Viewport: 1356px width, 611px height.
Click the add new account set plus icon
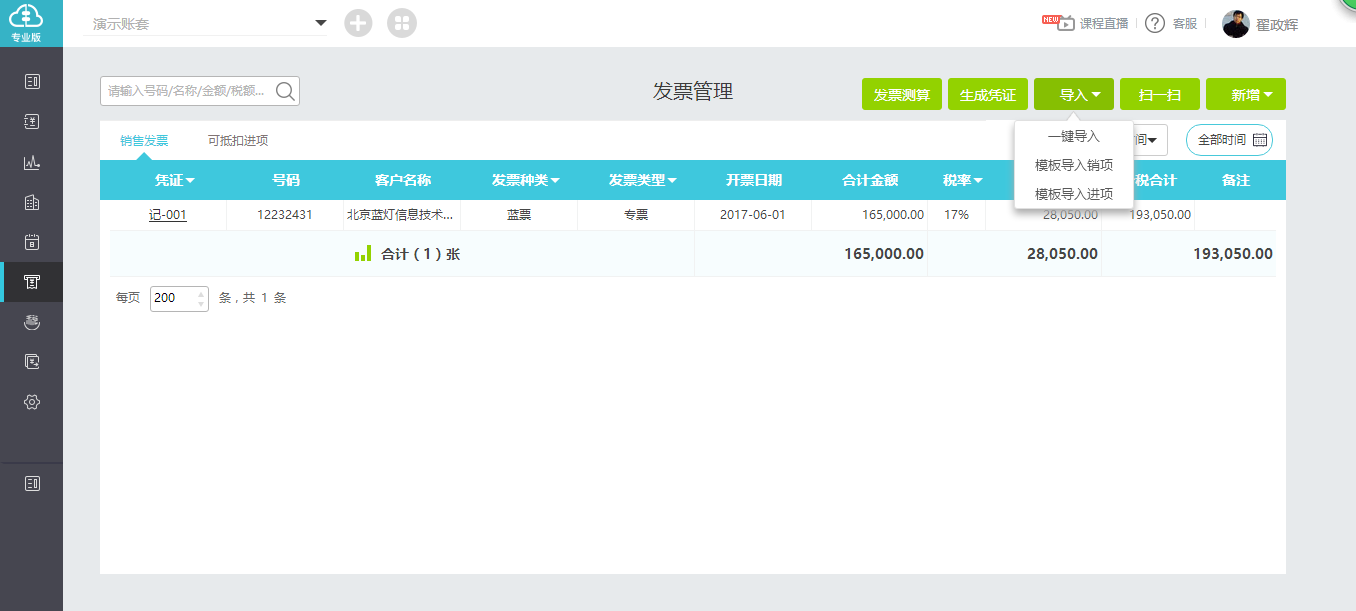click(358, 22)
